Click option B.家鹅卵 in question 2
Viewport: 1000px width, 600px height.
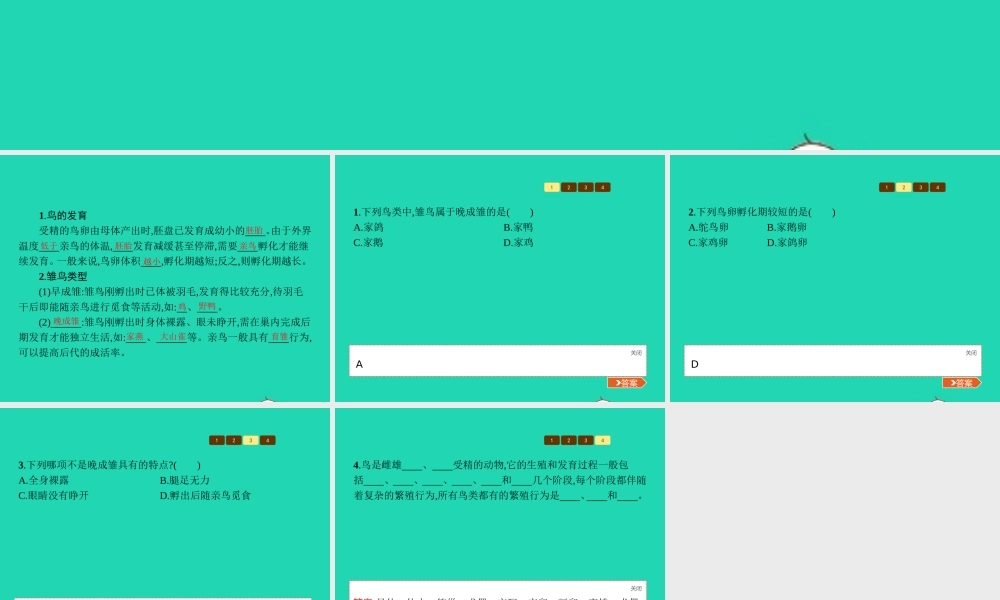pos(787,228)
